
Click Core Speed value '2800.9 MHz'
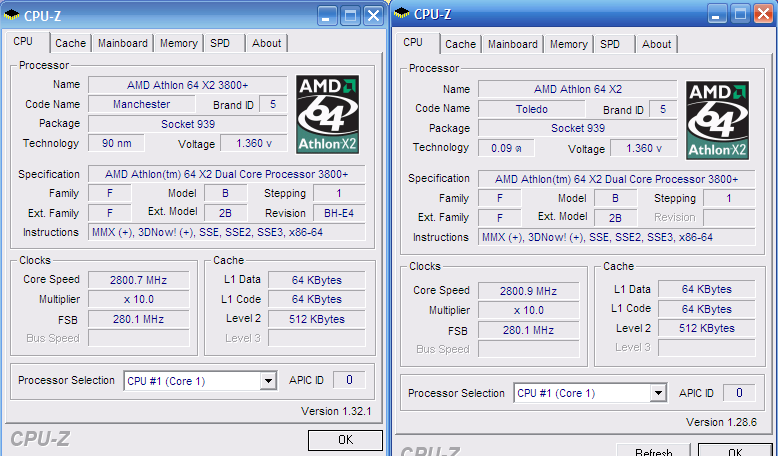pos(528,291)
